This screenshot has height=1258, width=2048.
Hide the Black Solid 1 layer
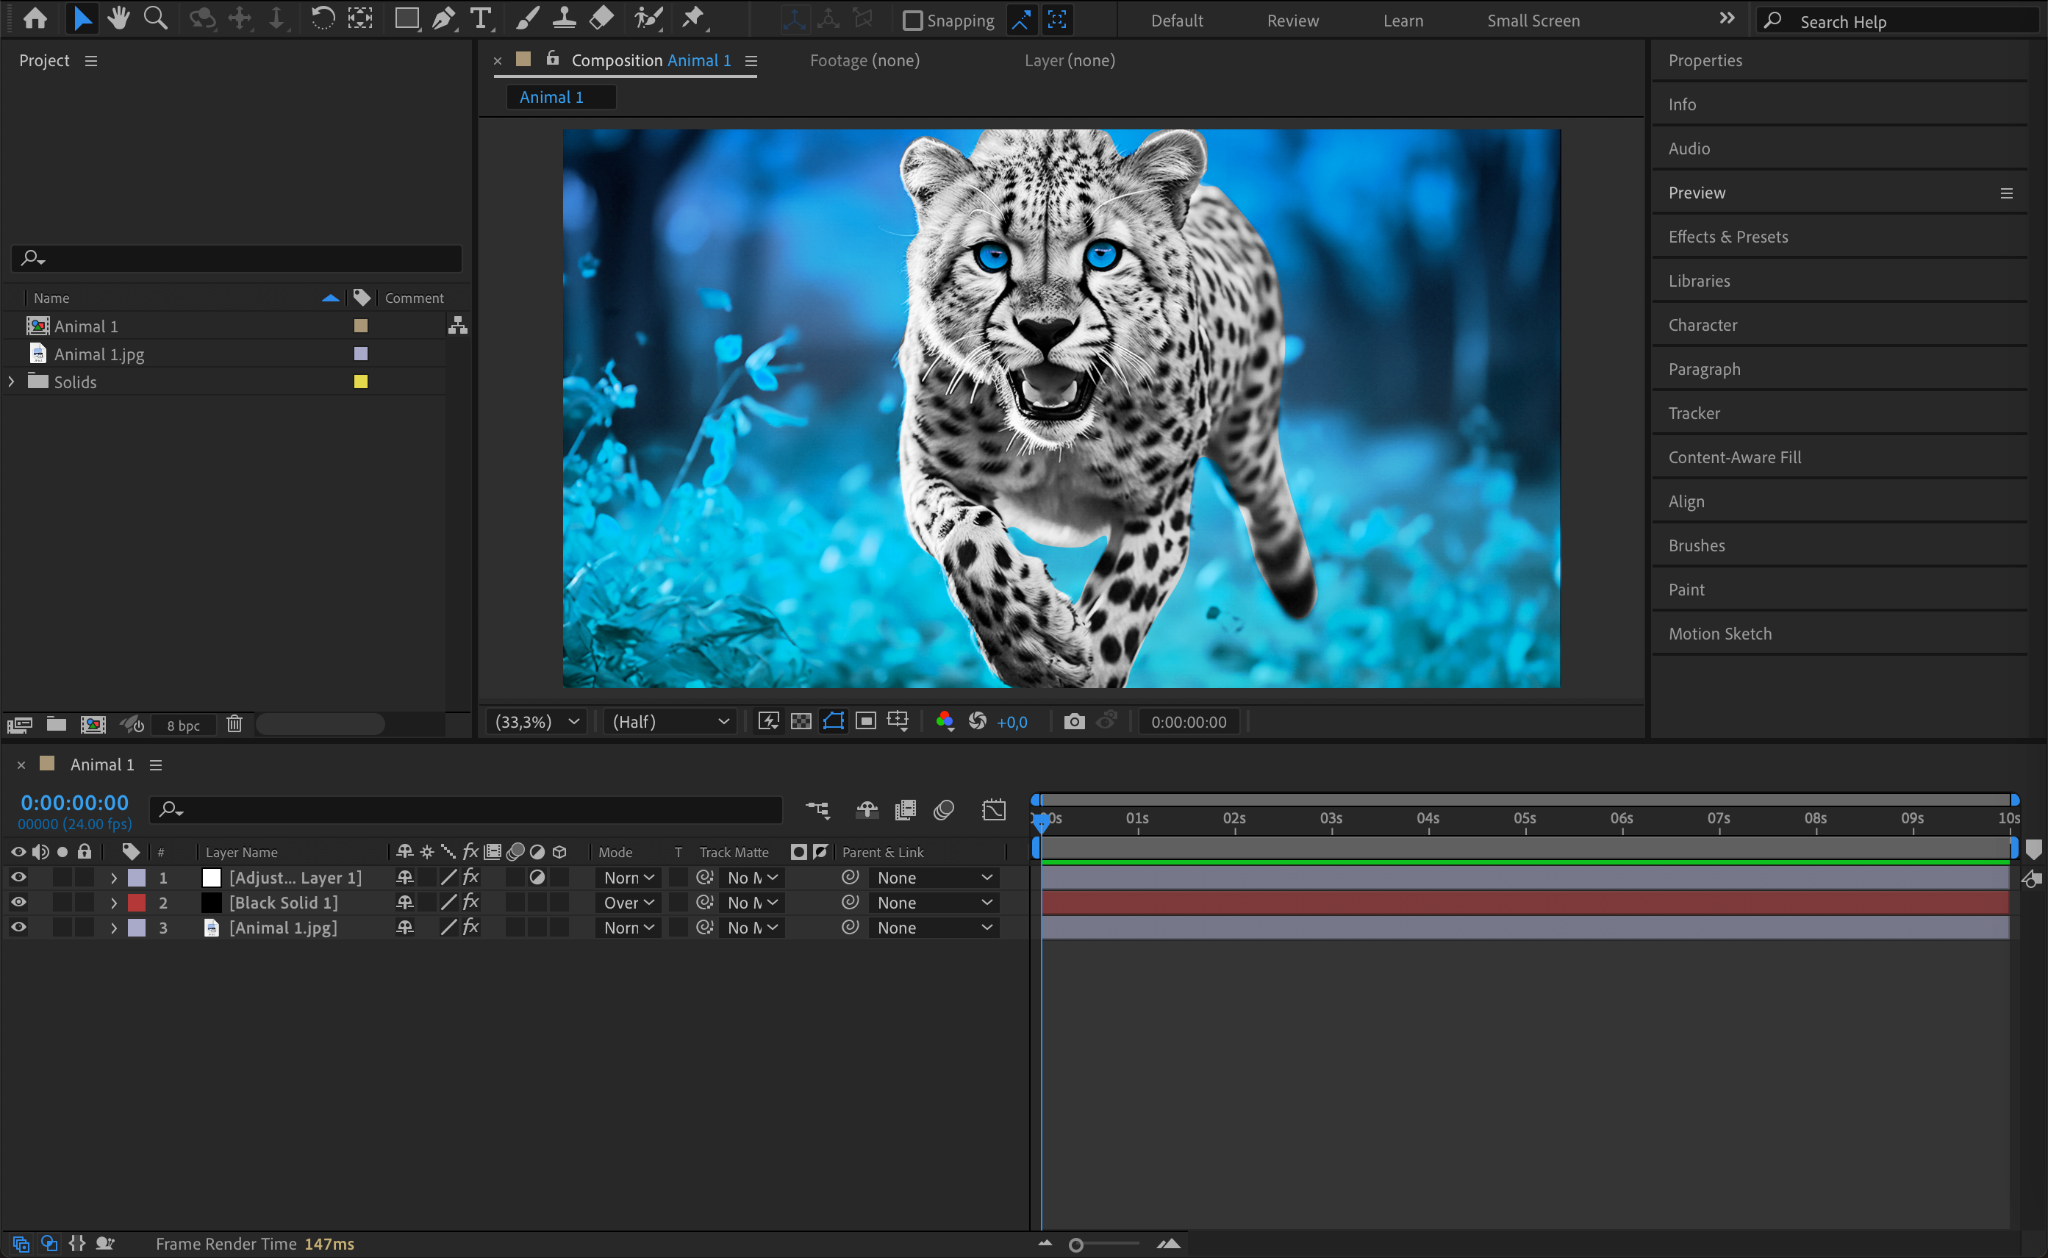(x=18, y=902)
